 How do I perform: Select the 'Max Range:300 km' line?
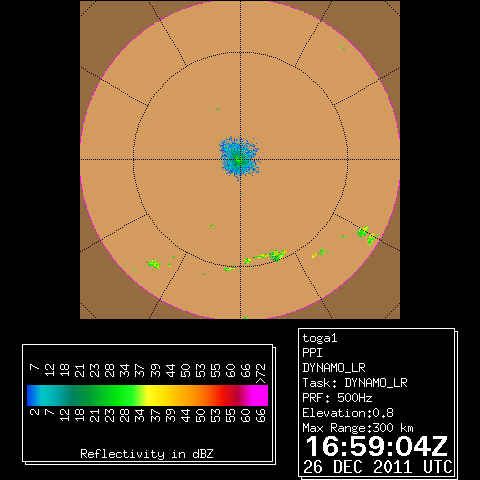(358, 428)
